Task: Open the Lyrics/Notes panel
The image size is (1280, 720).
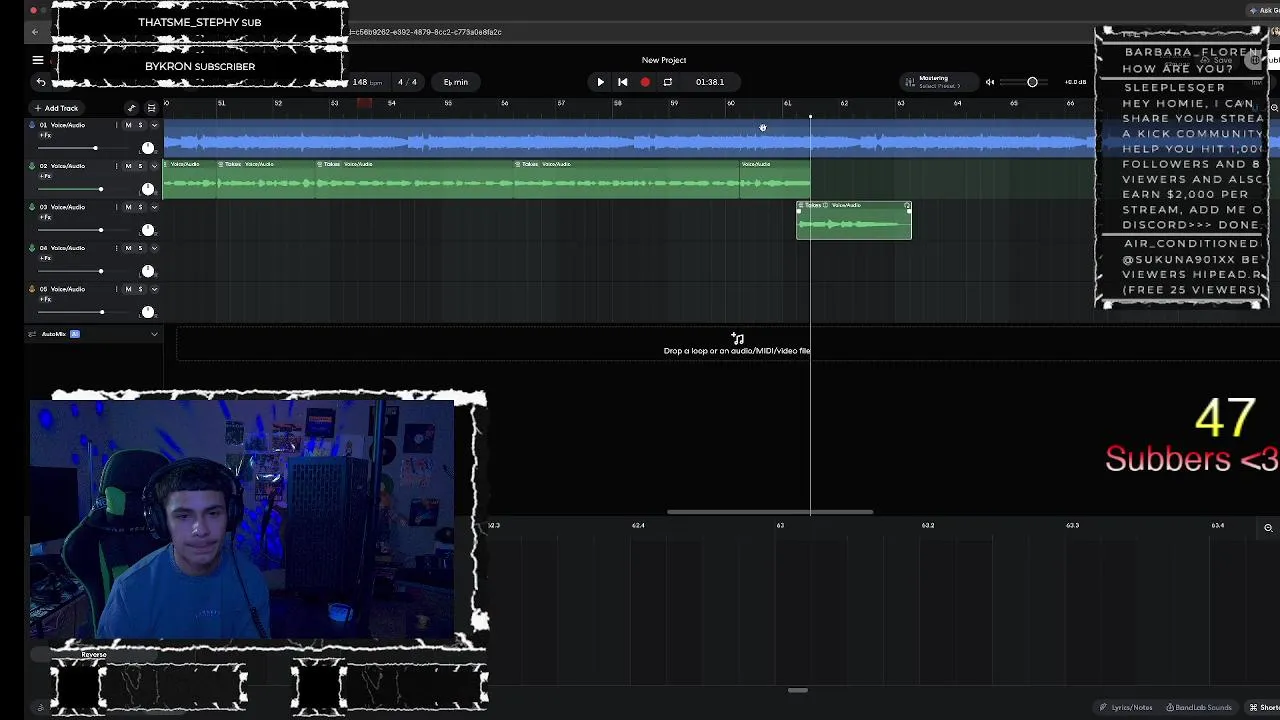Action: coord(1126,707)
